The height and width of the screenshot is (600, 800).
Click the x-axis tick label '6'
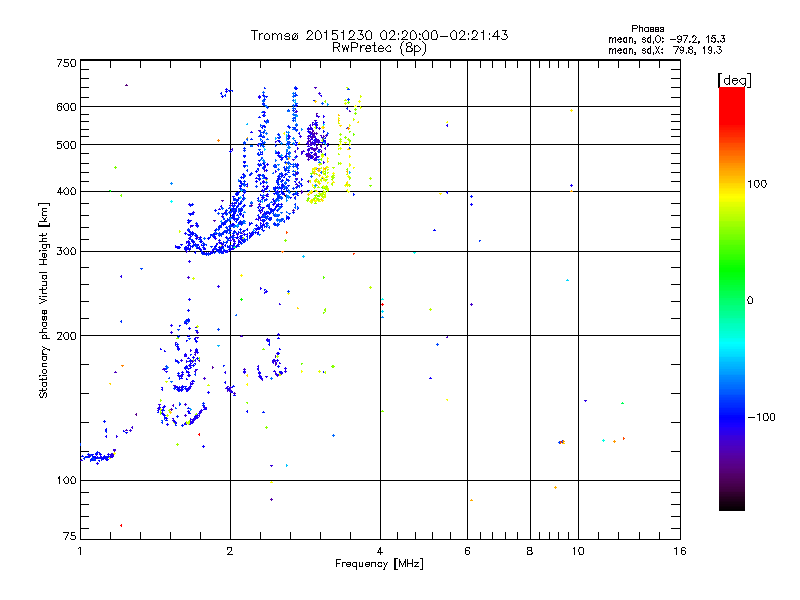467,551
